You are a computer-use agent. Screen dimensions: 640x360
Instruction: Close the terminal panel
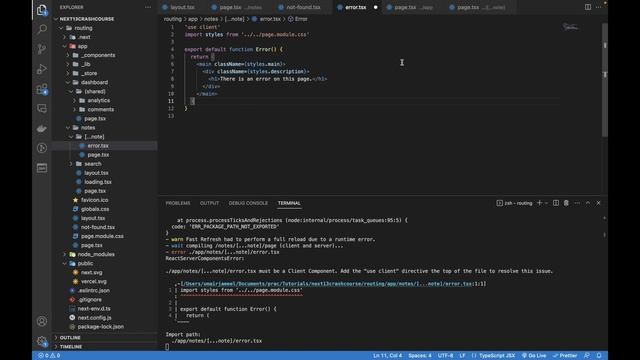(598, 203)
